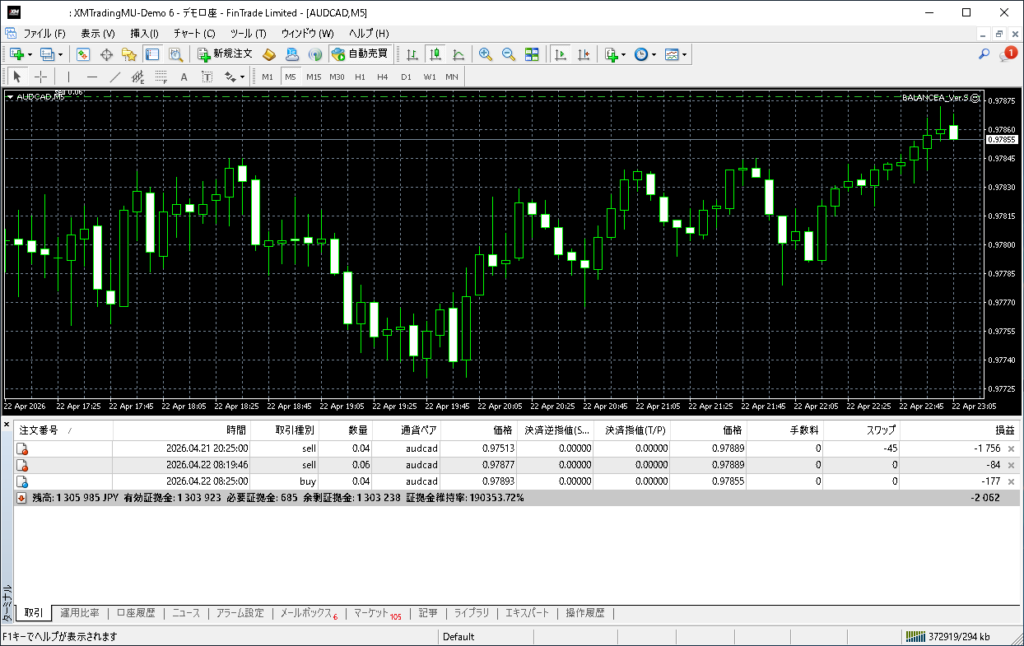Close the 0.06 lot sell position

pyautogui.click(x=1011, y=465)
